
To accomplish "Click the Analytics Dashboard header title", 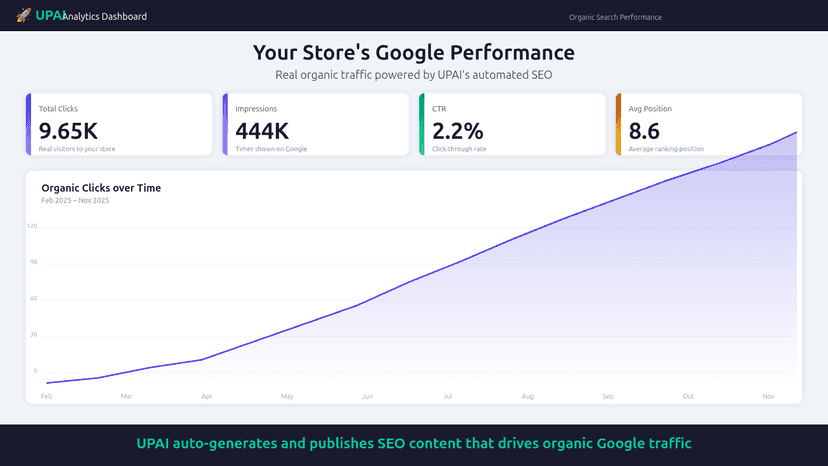I will 105,16.
